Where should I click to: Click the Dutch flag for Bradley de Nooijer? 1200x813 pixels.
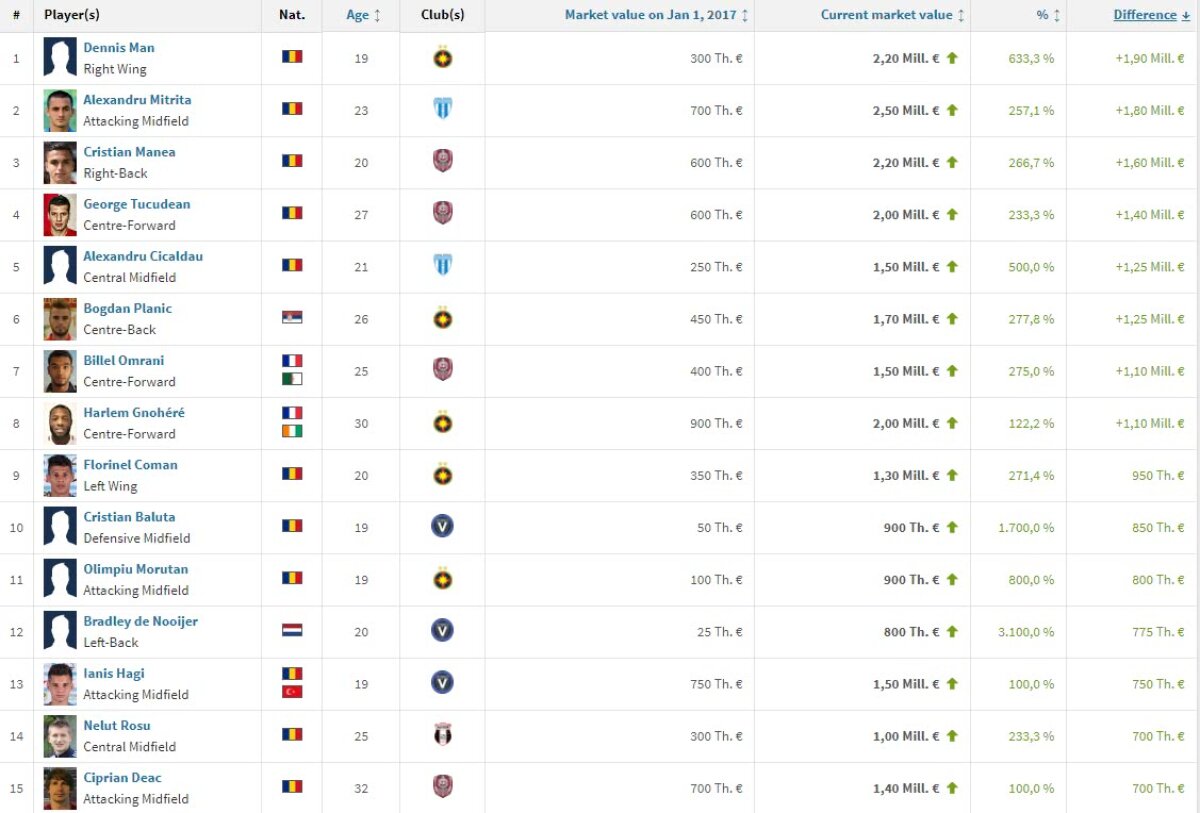291,631
